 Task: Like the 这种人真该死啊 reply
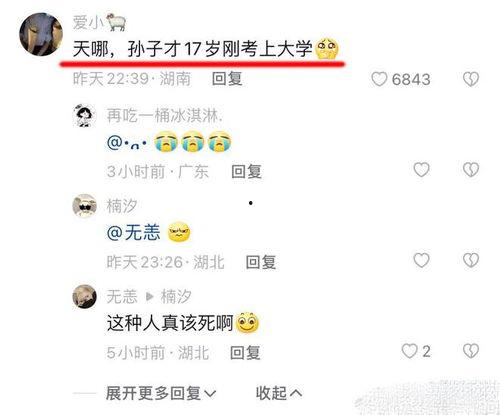[x=409, y=351]
